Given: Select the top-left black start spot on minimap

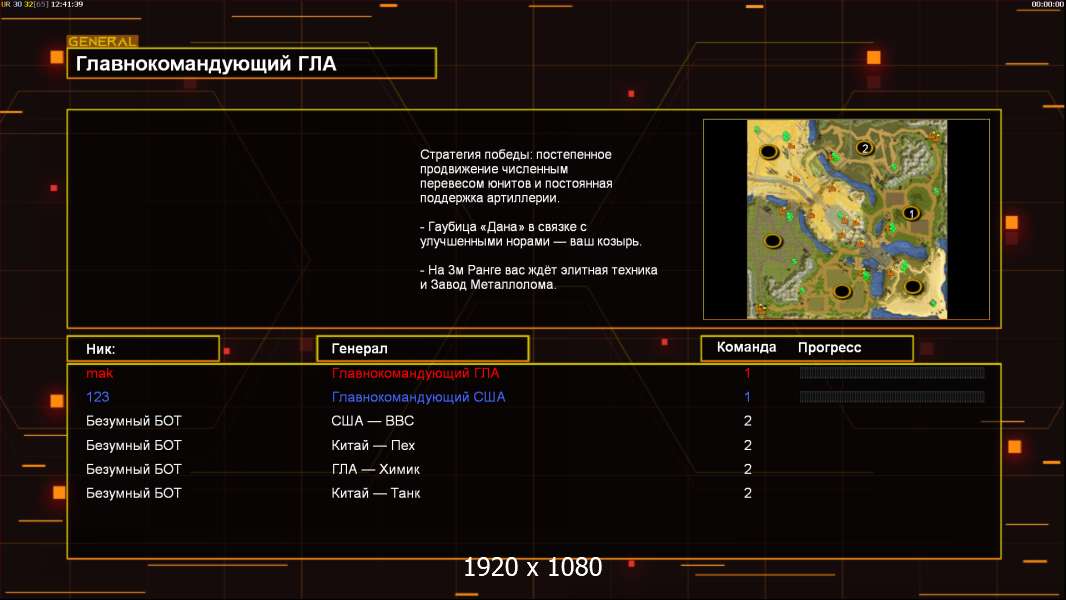Looking at the screenshot, I should click(769, 151).
